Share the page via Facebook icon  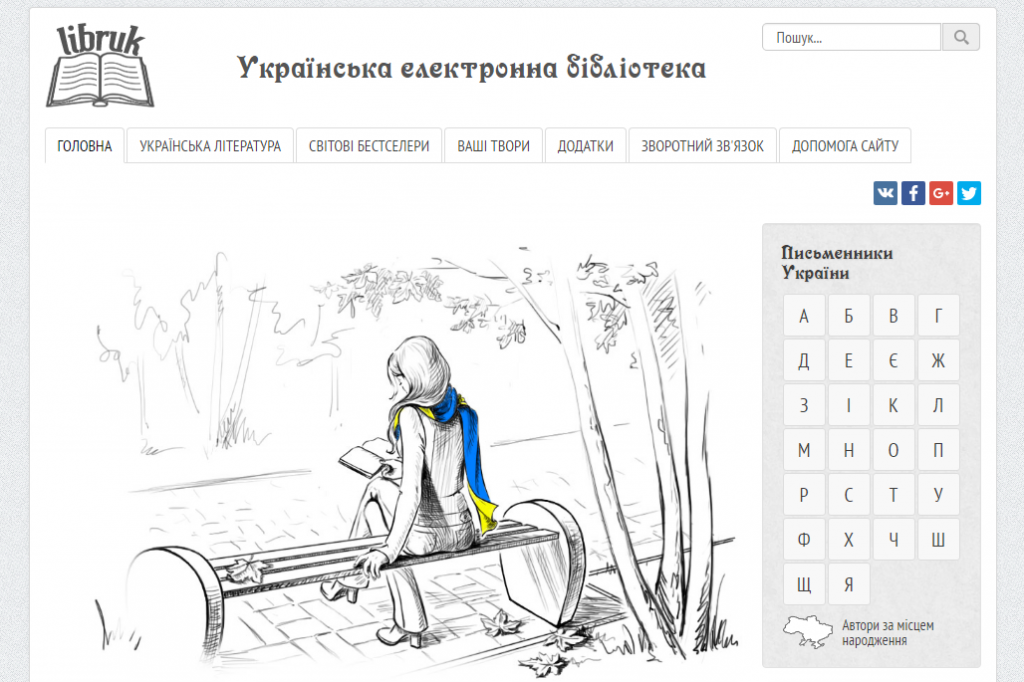point(913,193)
